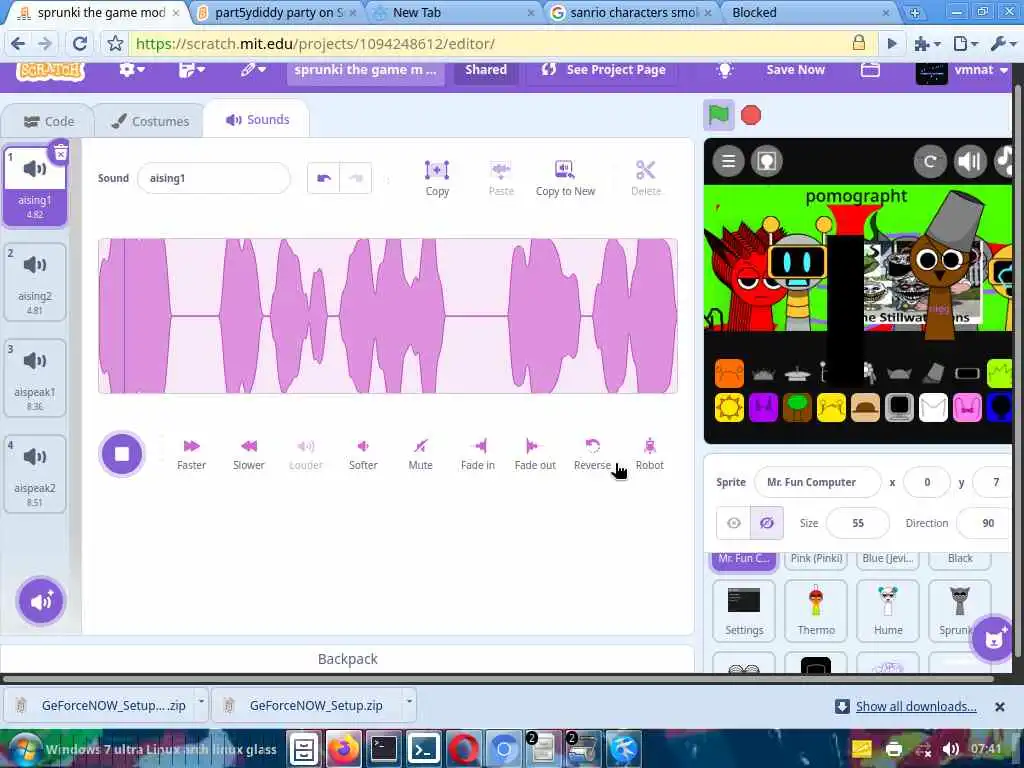Click See Project Page button
The height and width of the screenshot is (768, 1024).
pos(603,70)
